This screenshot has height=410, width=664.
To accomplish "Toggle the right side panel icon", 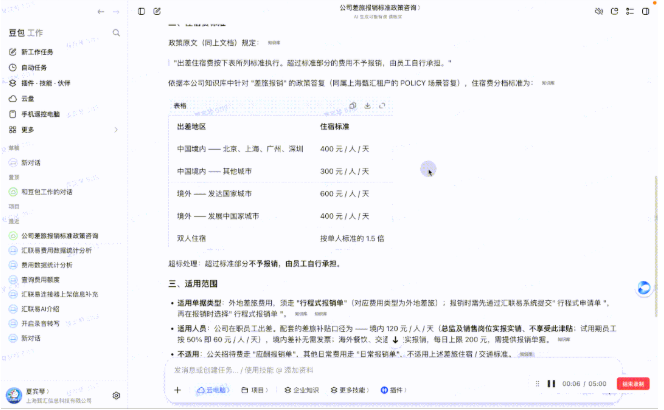I will click(646, 11).
